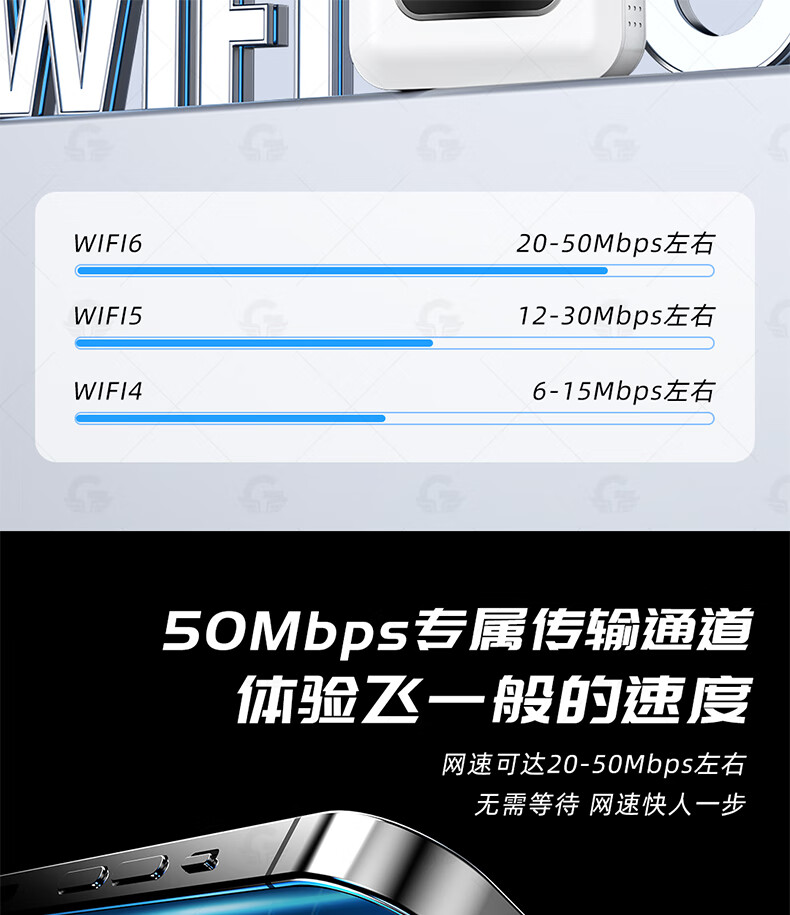Click the WIFI4 speed progress bar
790x915 pixels.
pyautogui.click(x=394, y=418)
